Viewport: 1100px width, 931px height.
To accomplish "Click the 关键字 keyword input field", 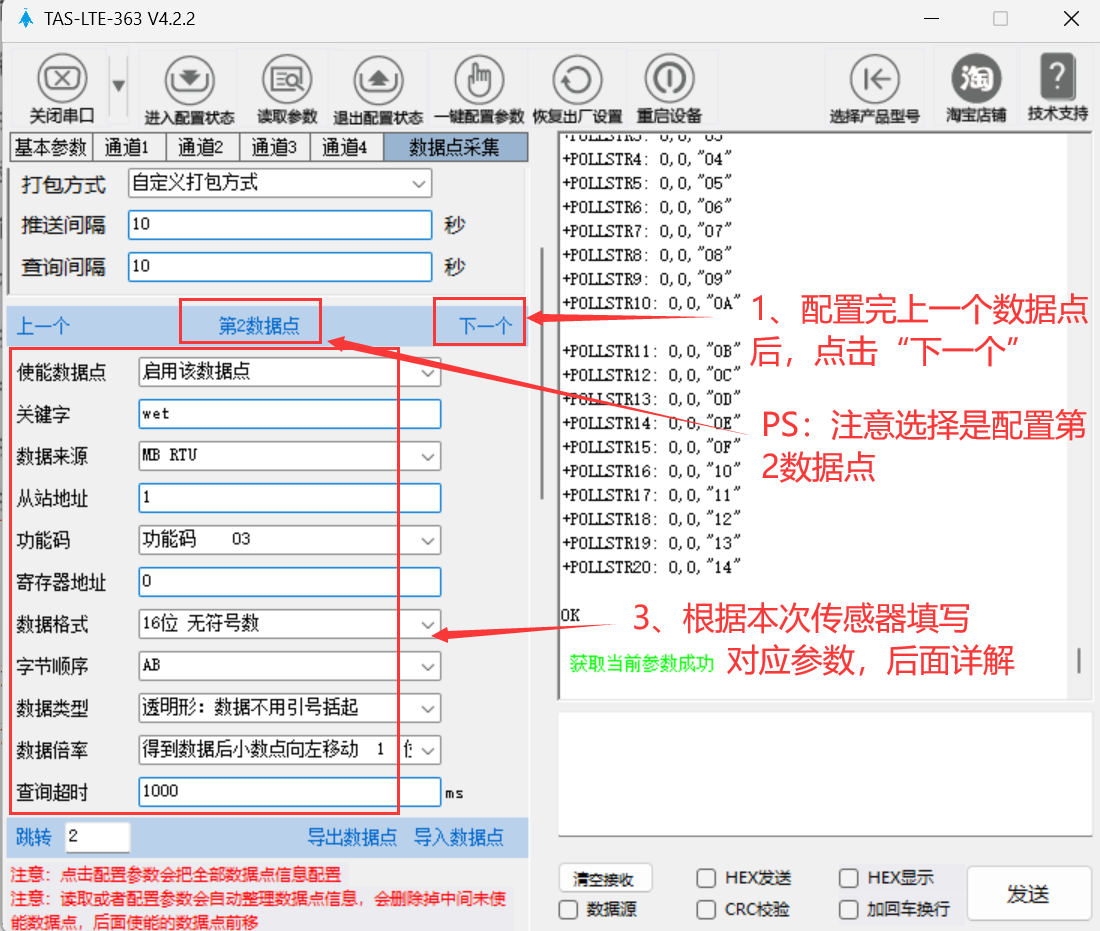I will click(x=289, y=414).
